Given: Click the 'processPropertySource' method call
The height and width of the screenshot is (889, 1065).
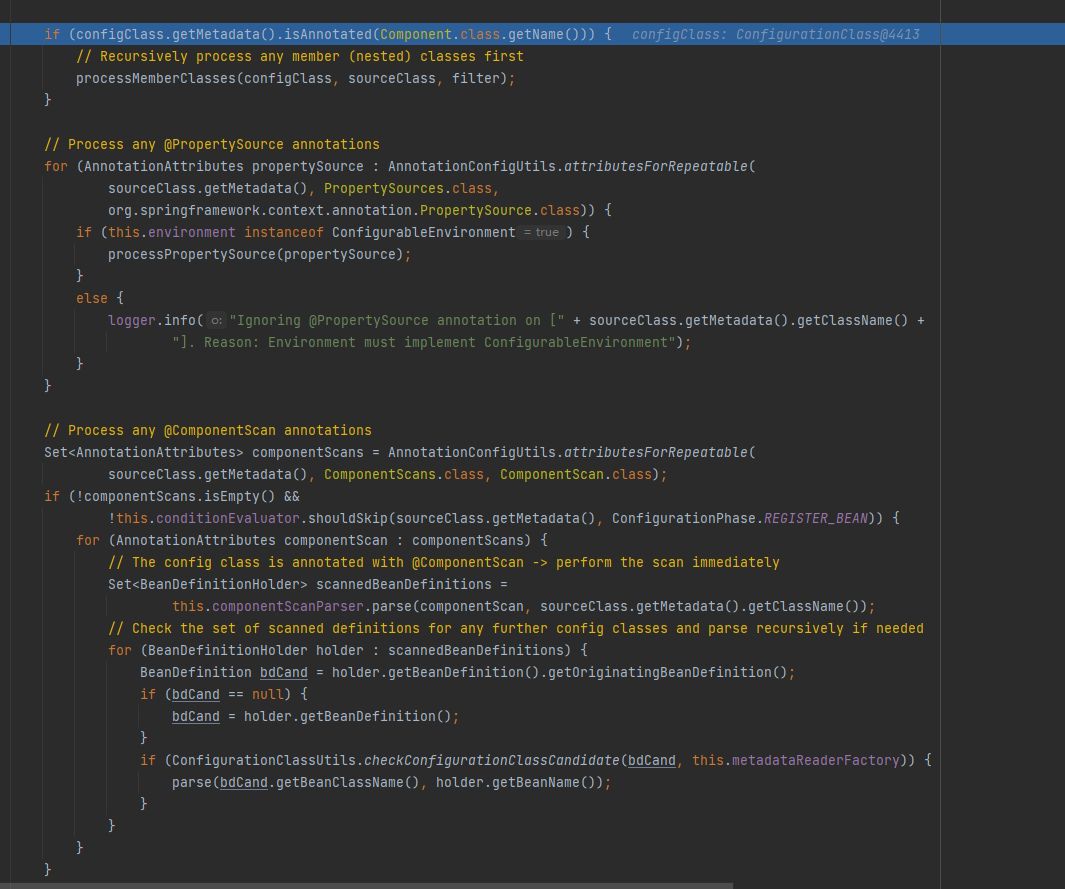Looking at the screenshot, I should pos(192,255).
